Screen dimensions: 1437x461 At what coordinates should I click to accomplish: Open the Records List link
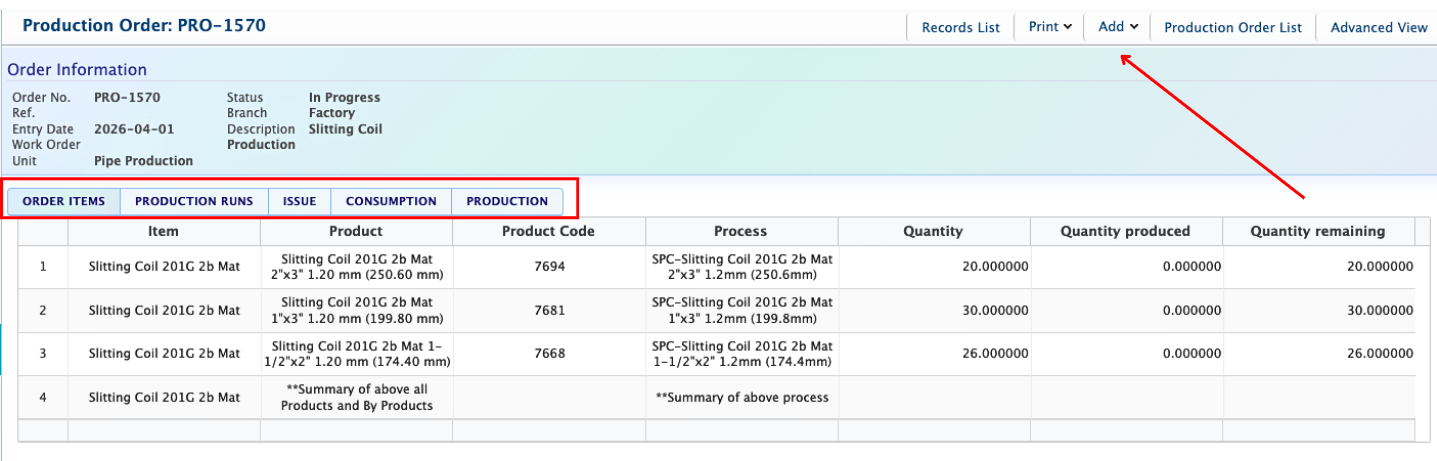(960, 27)
